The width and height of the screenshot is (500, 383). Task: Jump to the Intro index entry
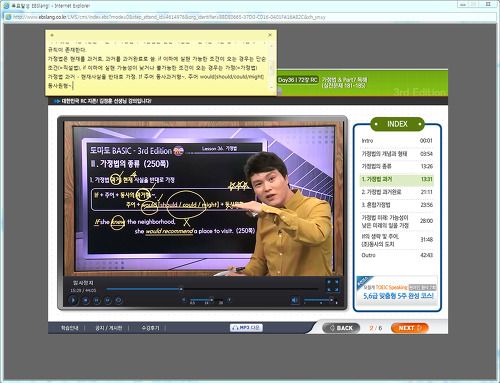pyautogui.click(x=397, y=141)
